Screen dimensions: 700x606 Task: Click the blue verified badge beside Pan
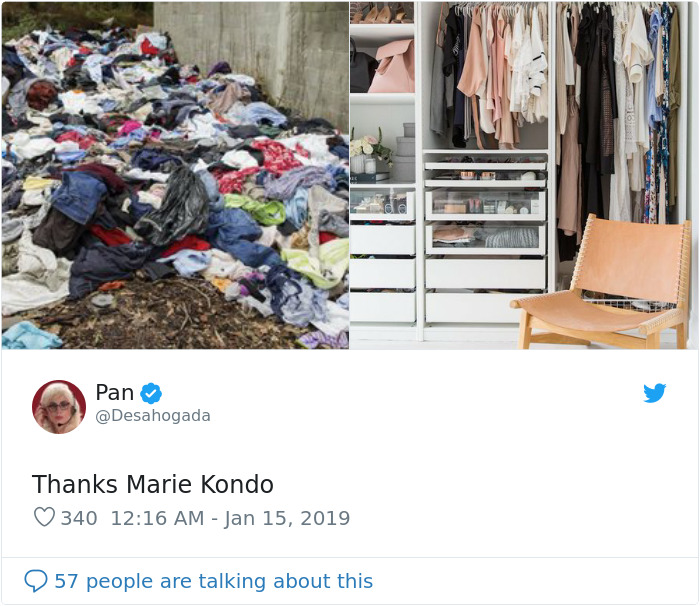pyautogui.click(x=151, y=393)
